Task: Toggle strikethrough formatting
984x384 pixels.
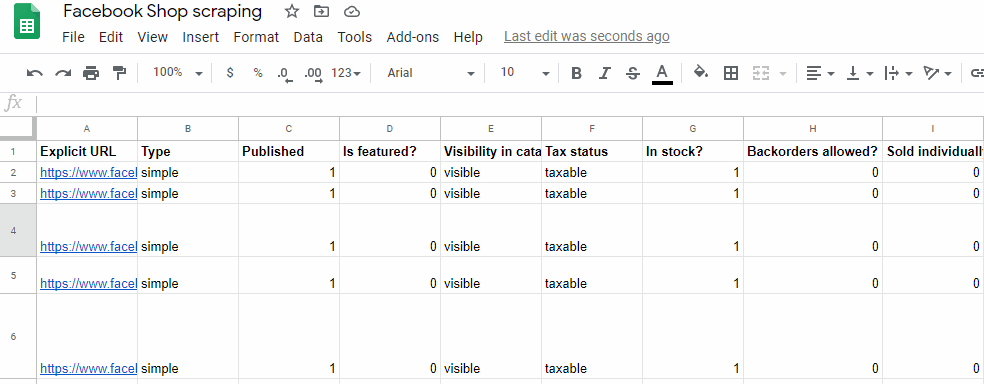Action: tap(633, 73)
